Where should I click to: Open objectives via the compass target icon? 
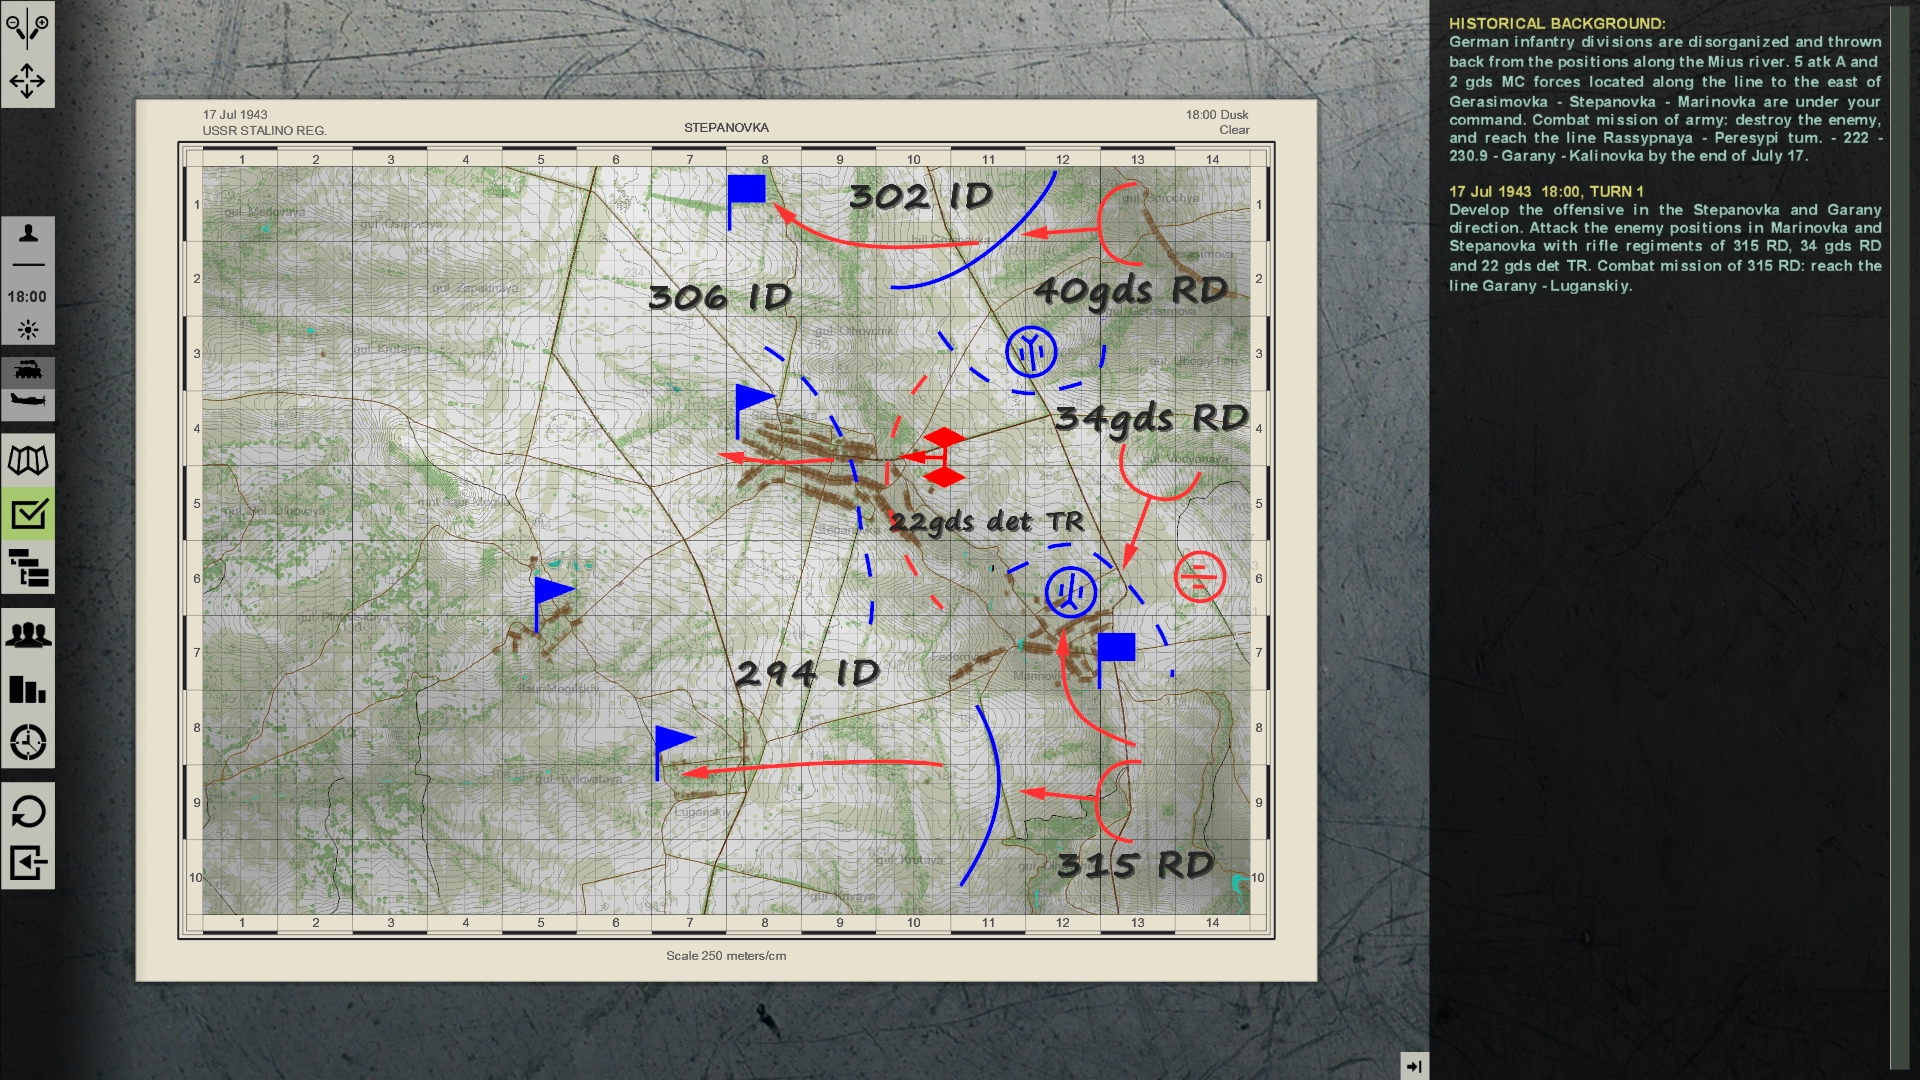(x=29, y=742)
